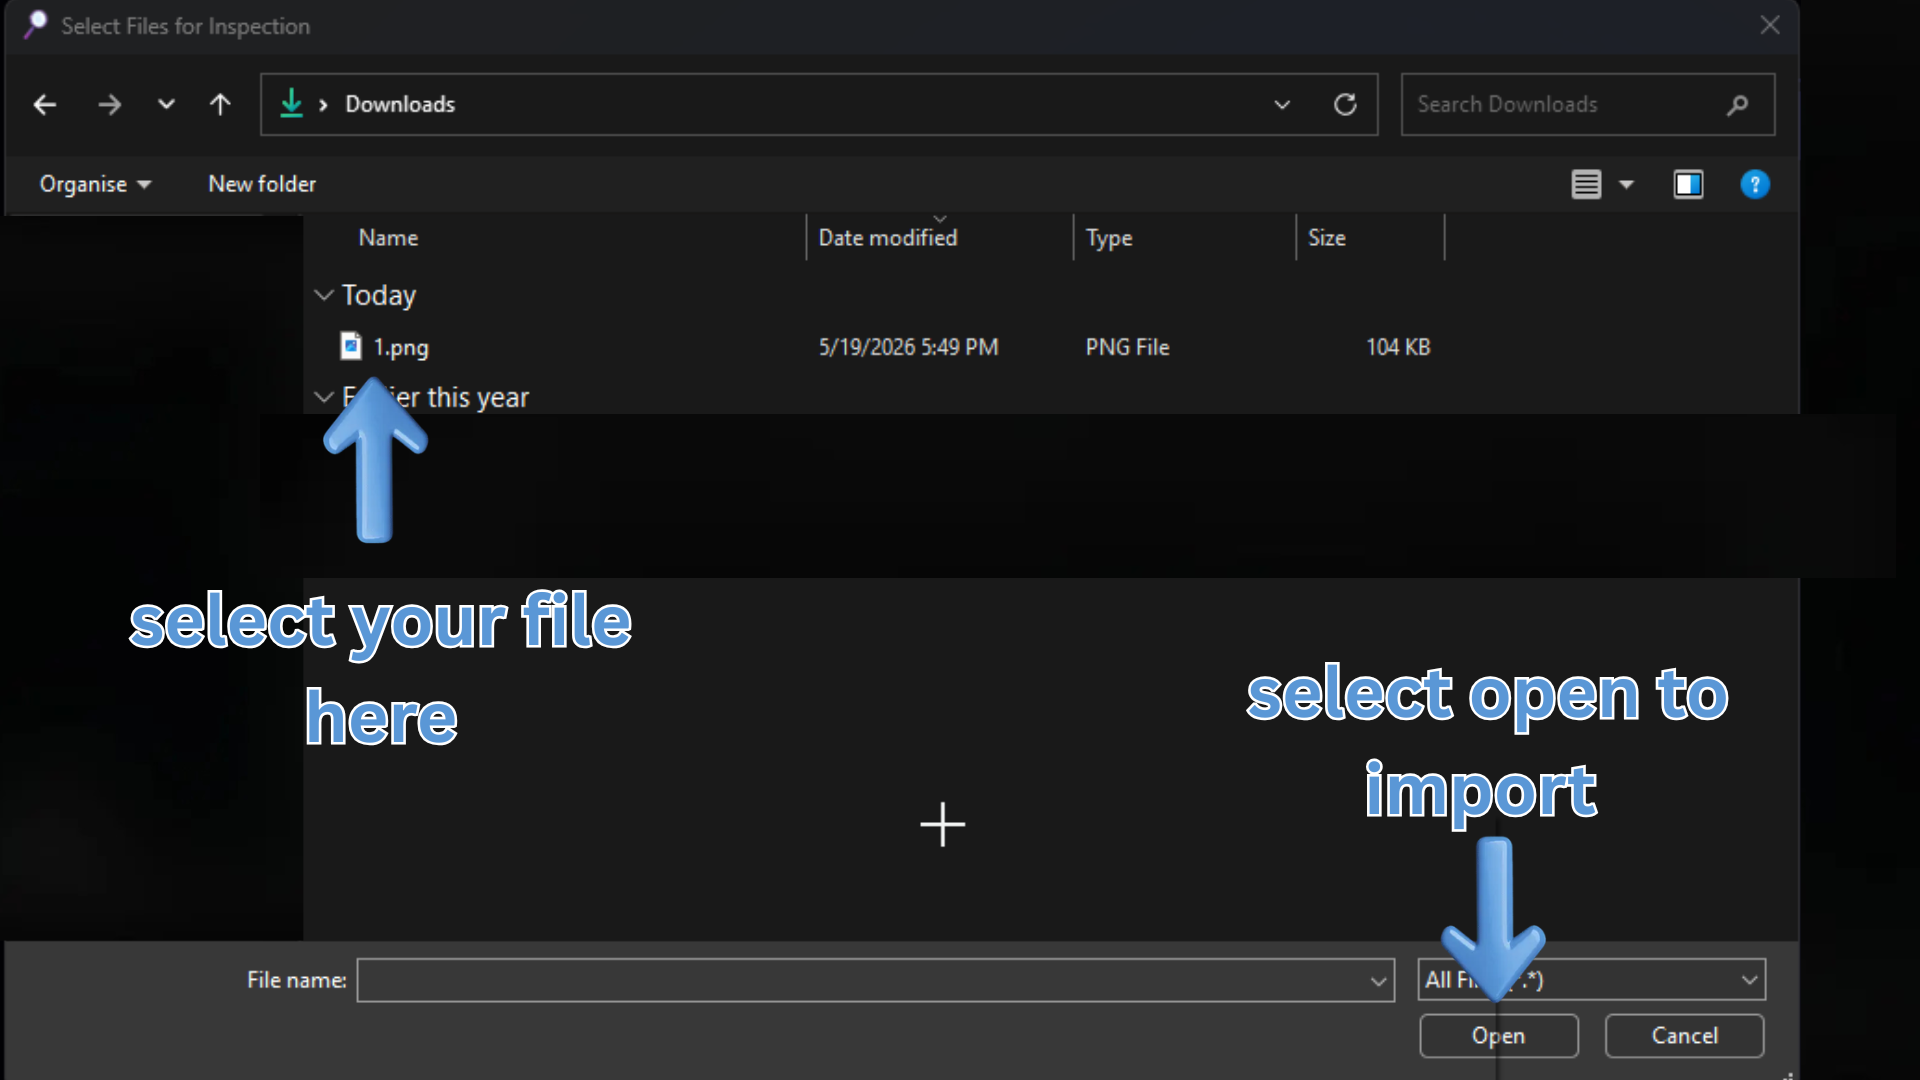Viewport: 1920px width, 1080px height.
Task: Go up one folder level
Action: pos(220,104)
